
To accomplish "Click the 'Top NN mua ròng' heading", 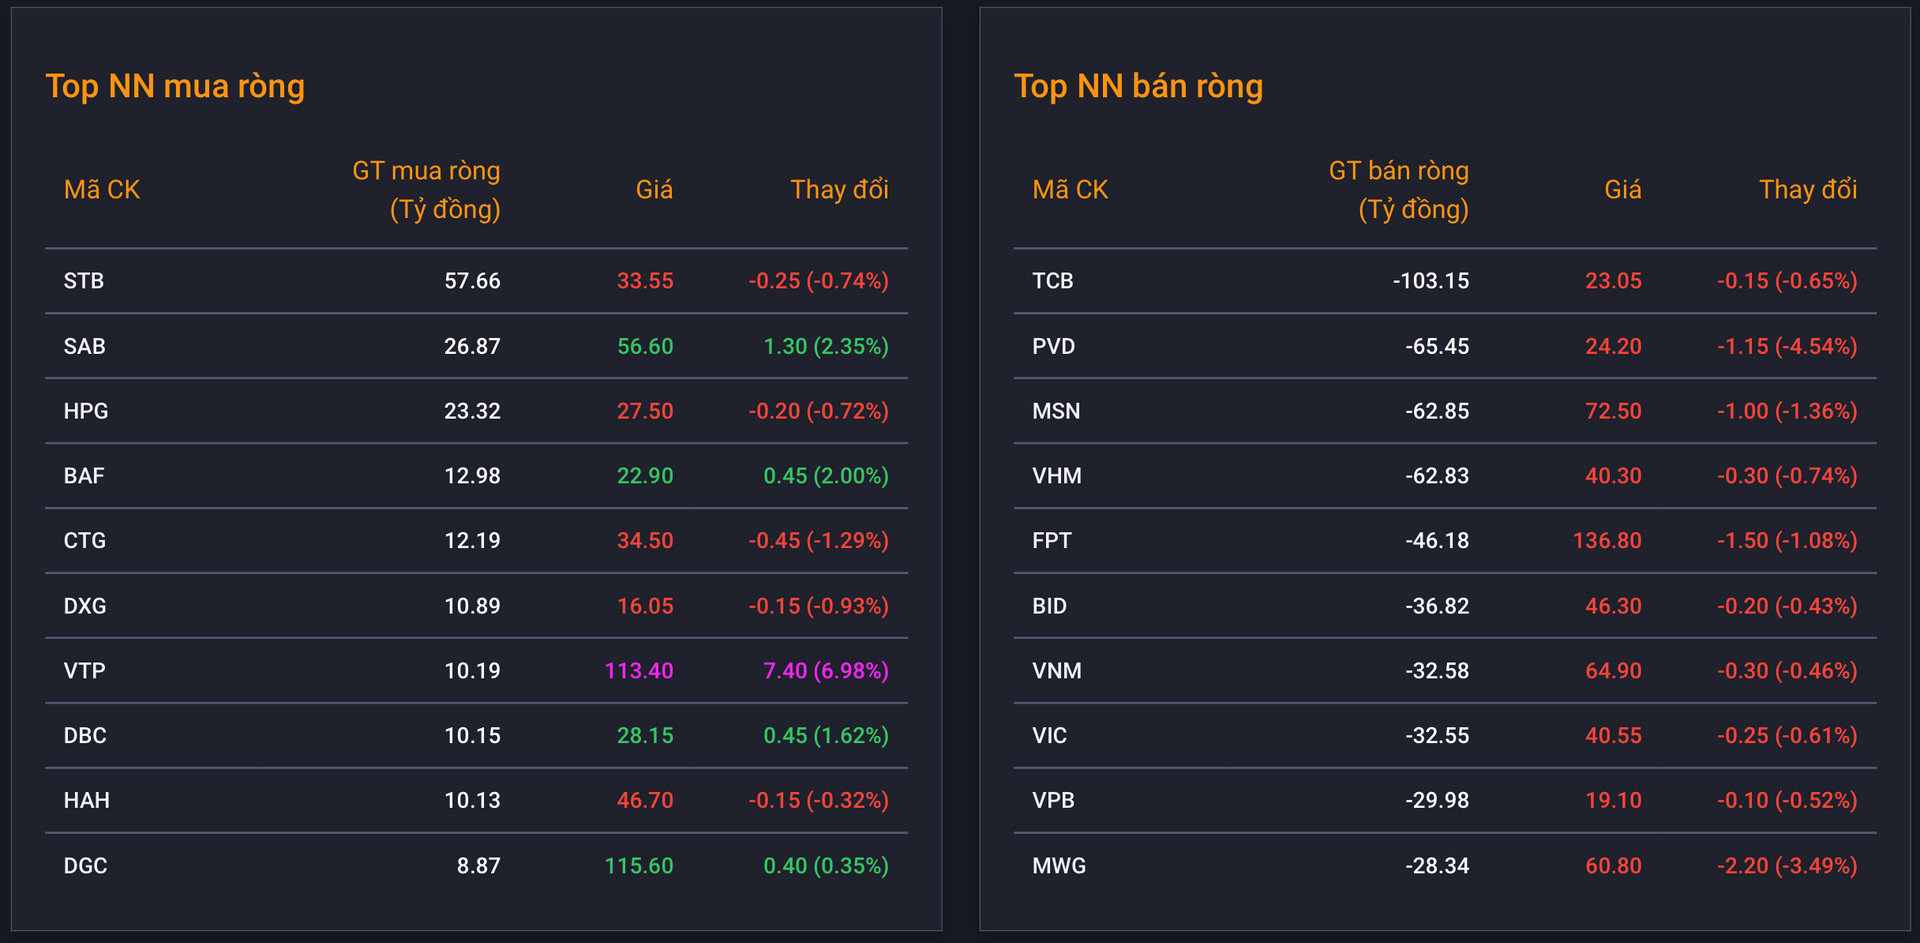I will coord(175,87).
